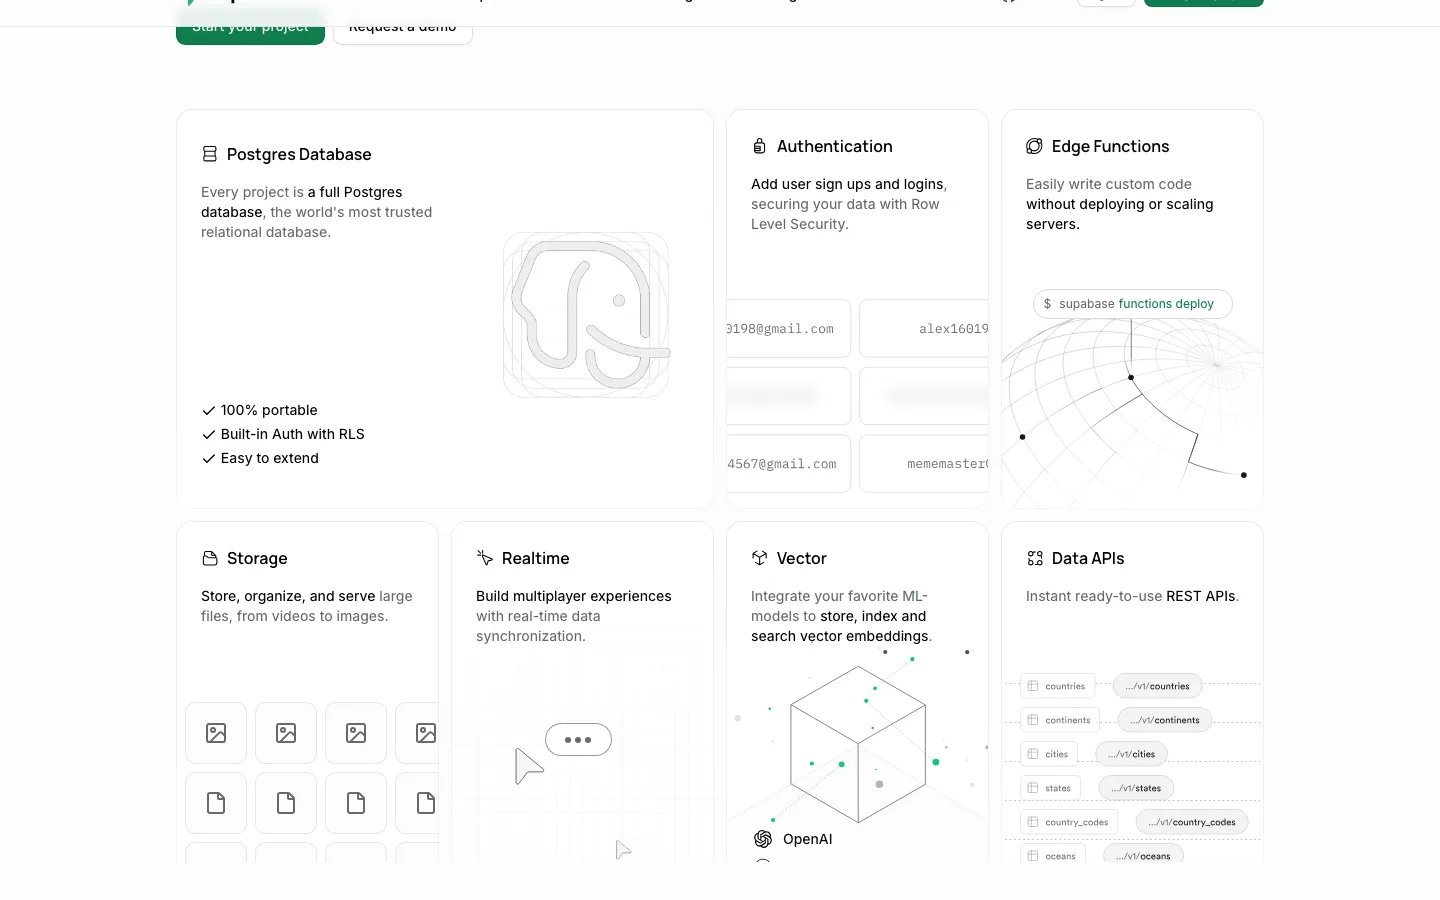
Task: Open the Realtime card title
Action: click(x=536, y=558)
